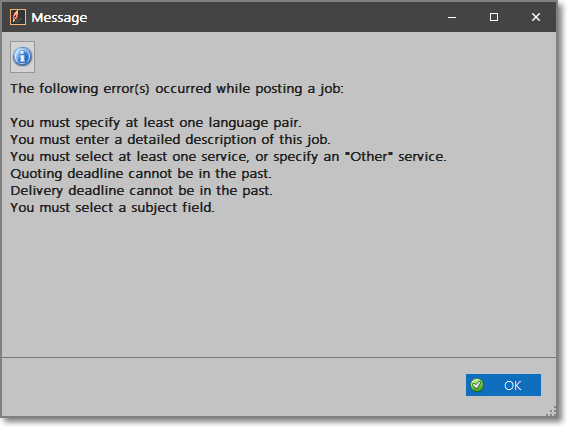
Task: Click the resize grip at the window corner
Action: pyautogui.click(x=551, y=411)
